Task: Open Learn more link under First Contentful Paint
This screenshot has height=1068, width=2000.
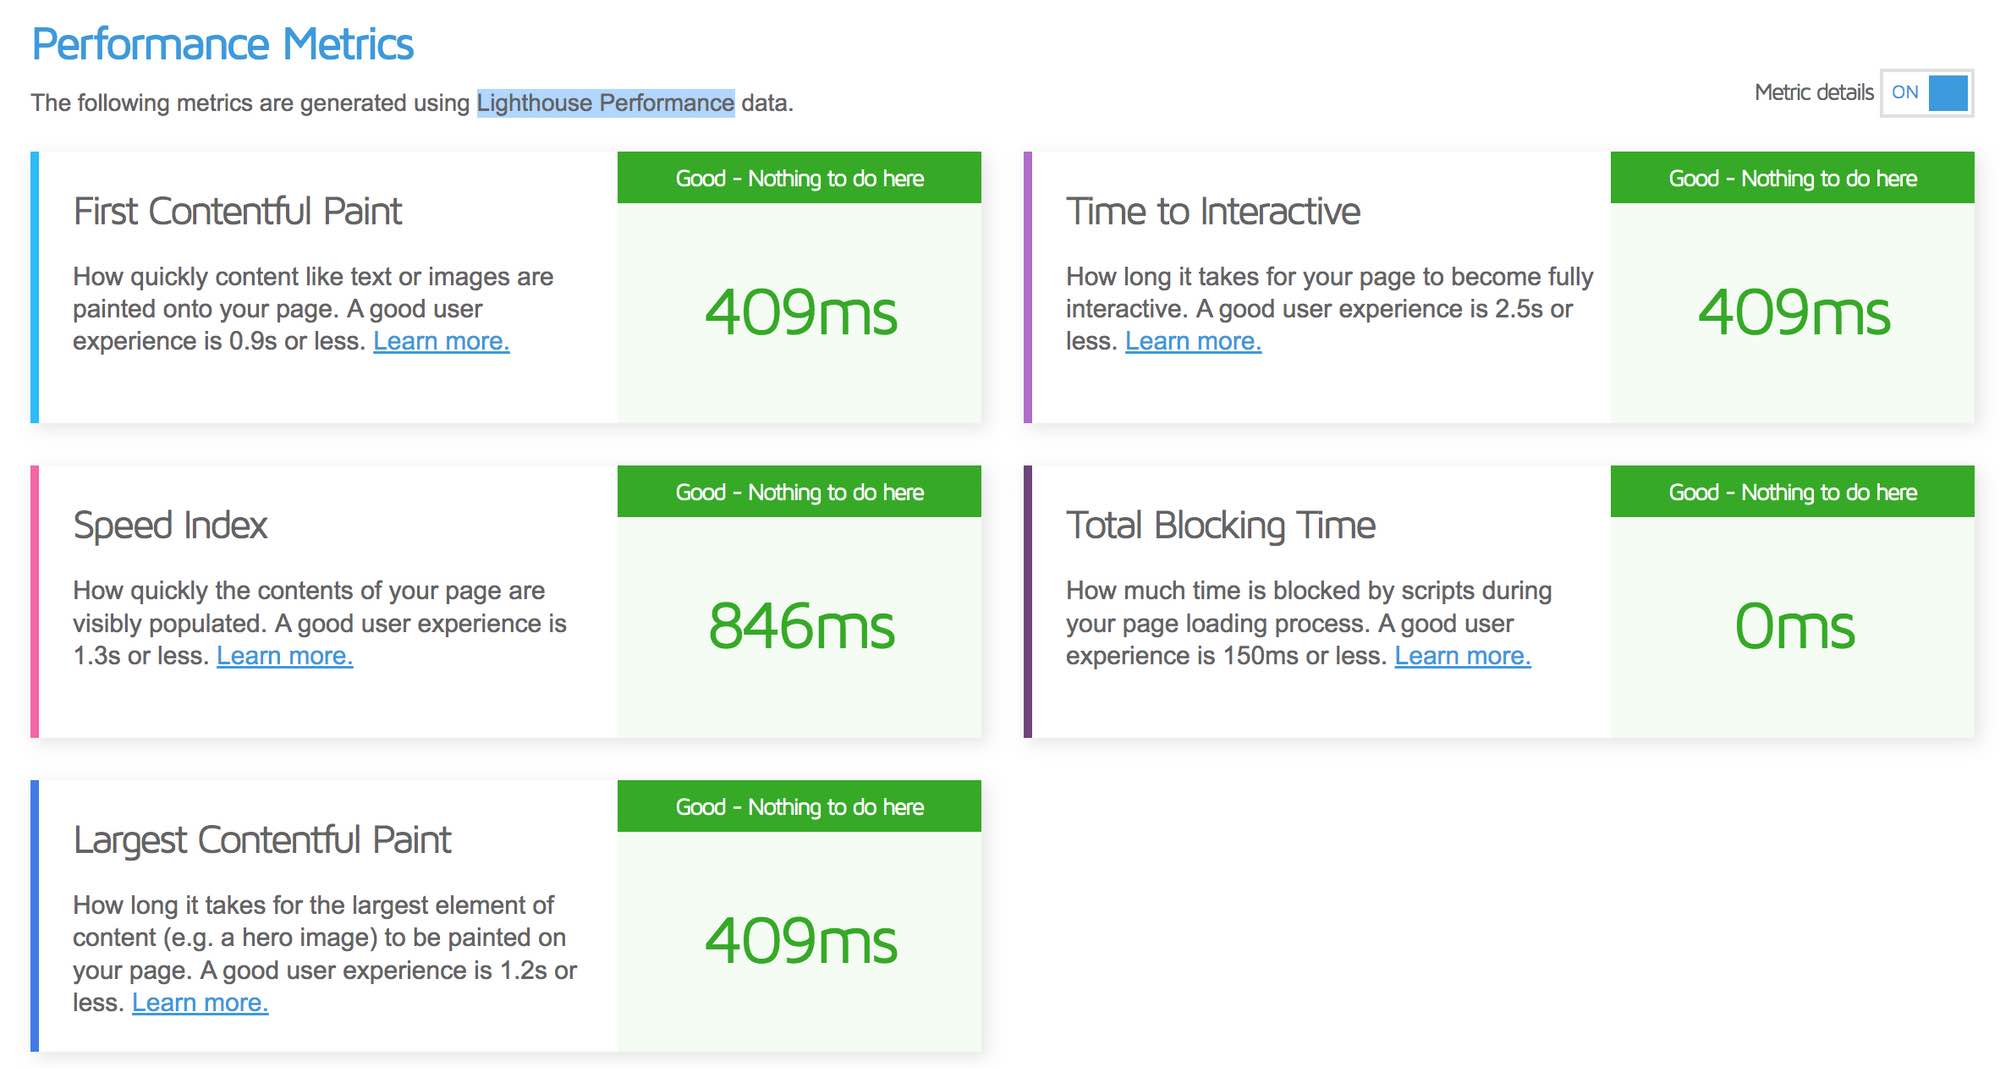Action: point(441,341)
